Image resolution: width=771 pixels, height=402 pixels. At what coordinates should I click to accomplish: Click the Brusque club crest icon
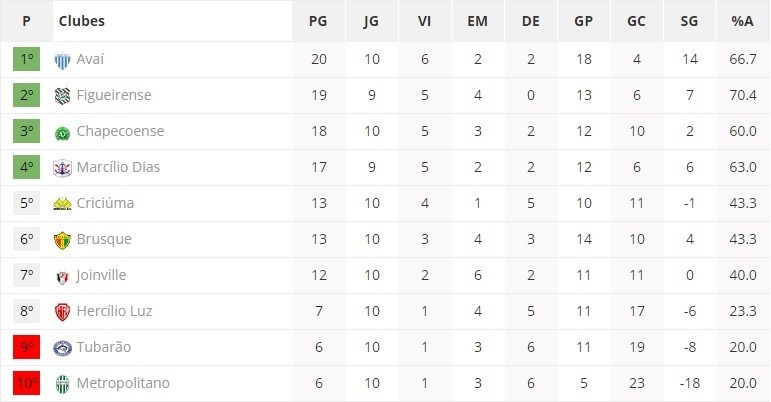click(x=62, y=240)
